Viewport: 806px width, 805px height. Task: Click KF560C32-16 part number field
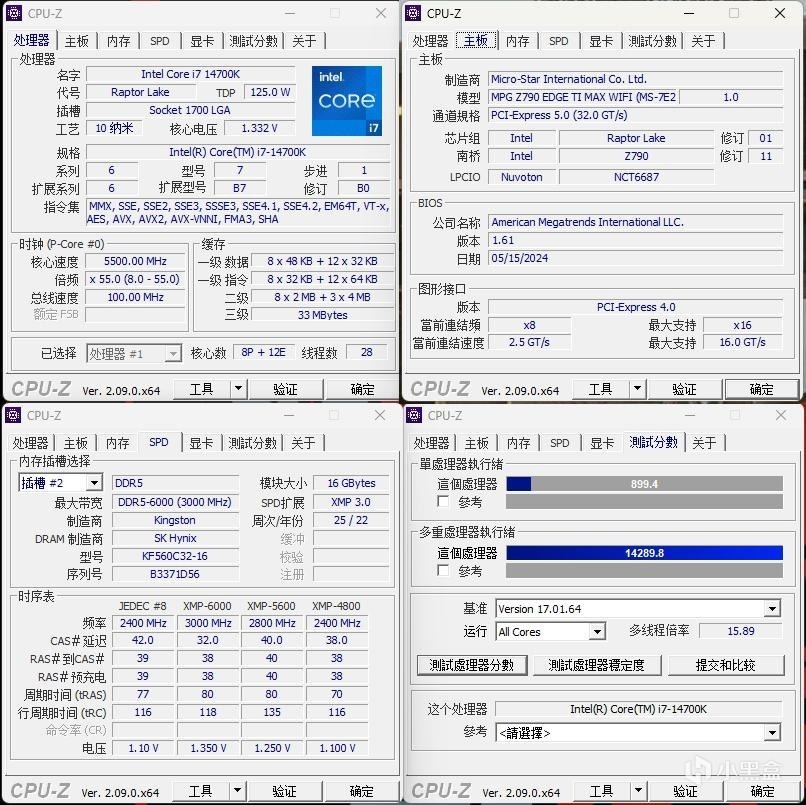click(175, 556)
